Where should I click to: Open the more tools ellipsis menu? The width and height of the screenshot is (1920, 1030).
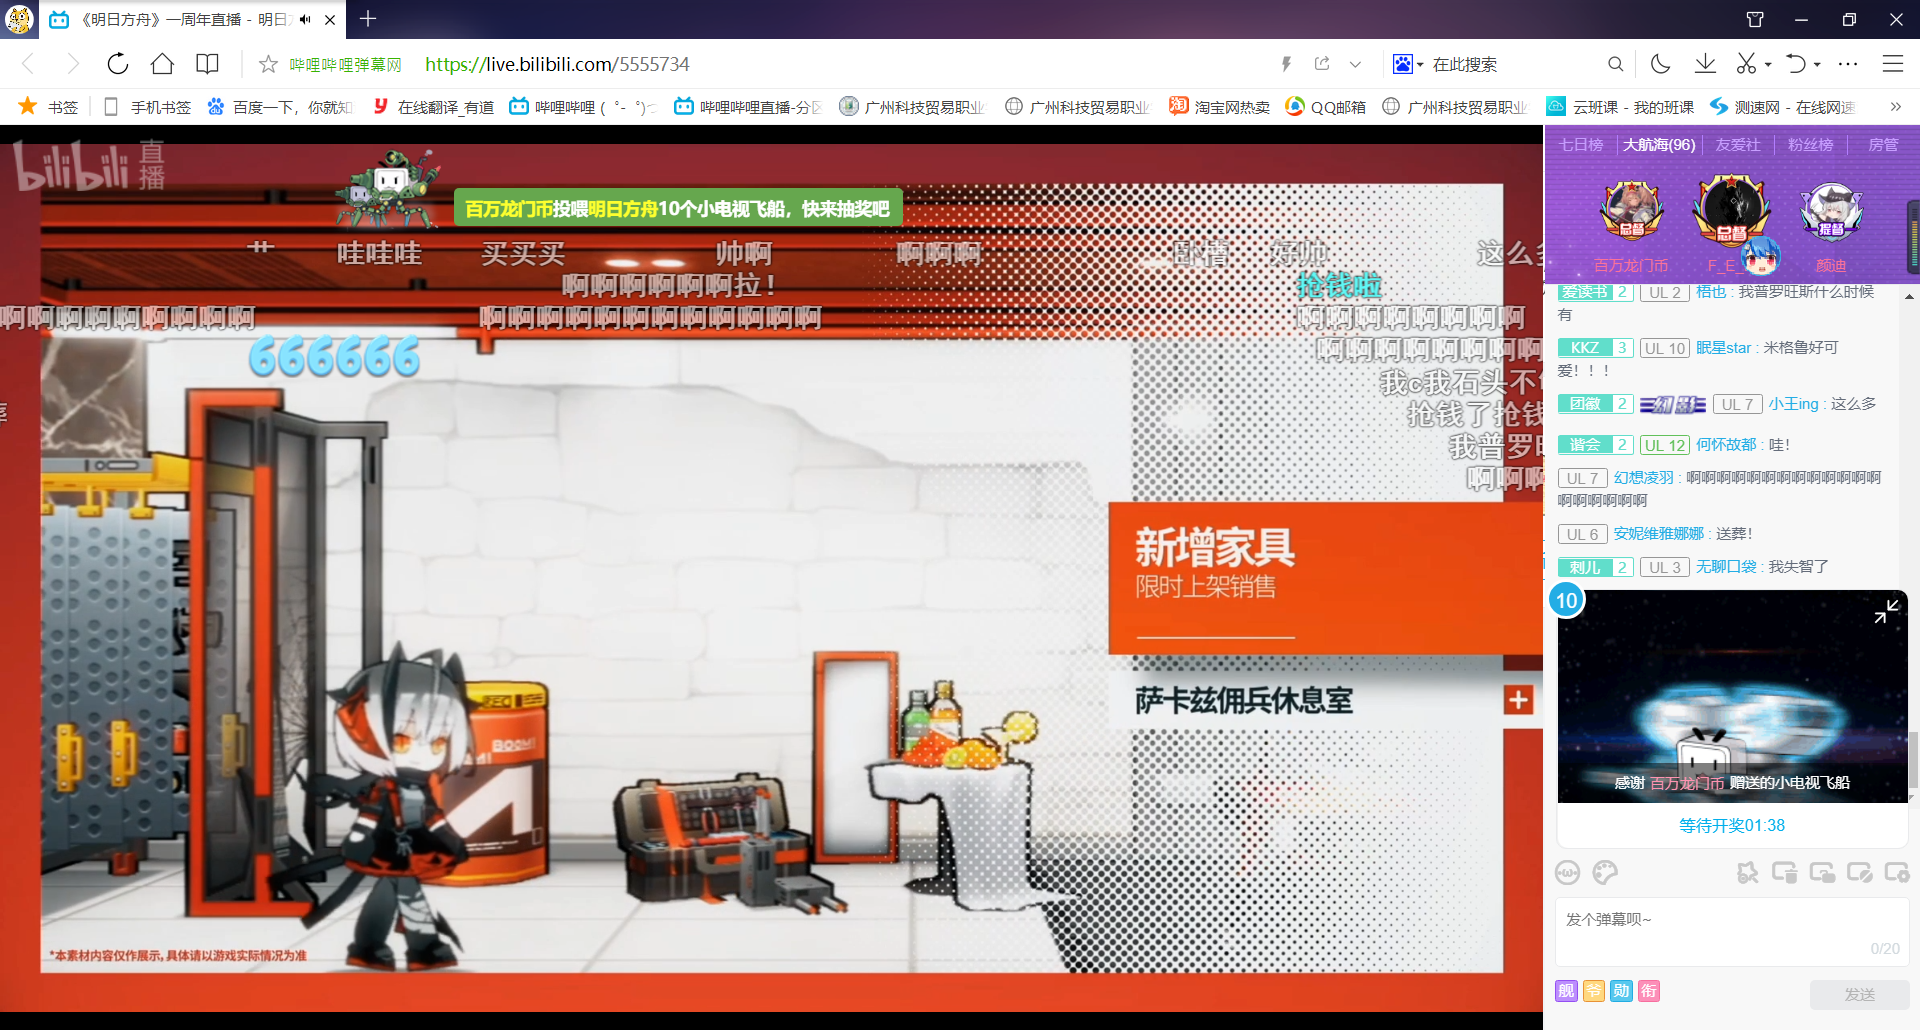[1848, 64]
